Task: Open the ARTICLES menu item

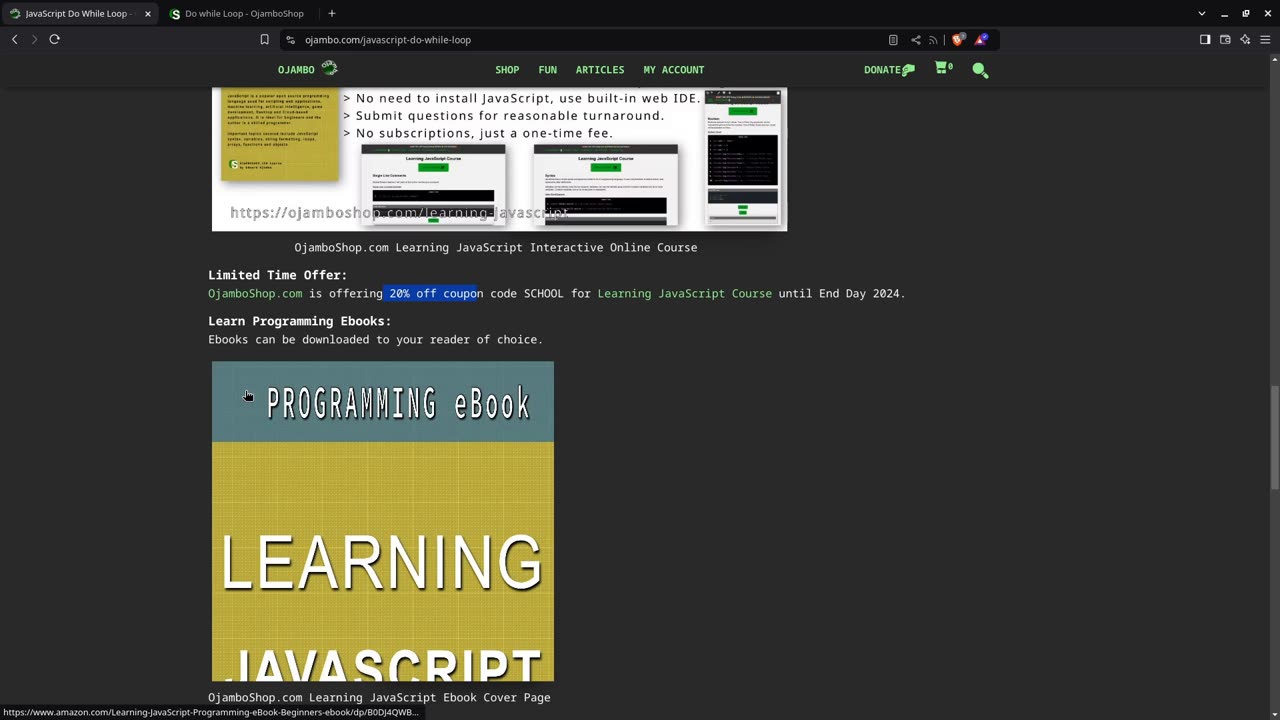Action: point(600,70)
